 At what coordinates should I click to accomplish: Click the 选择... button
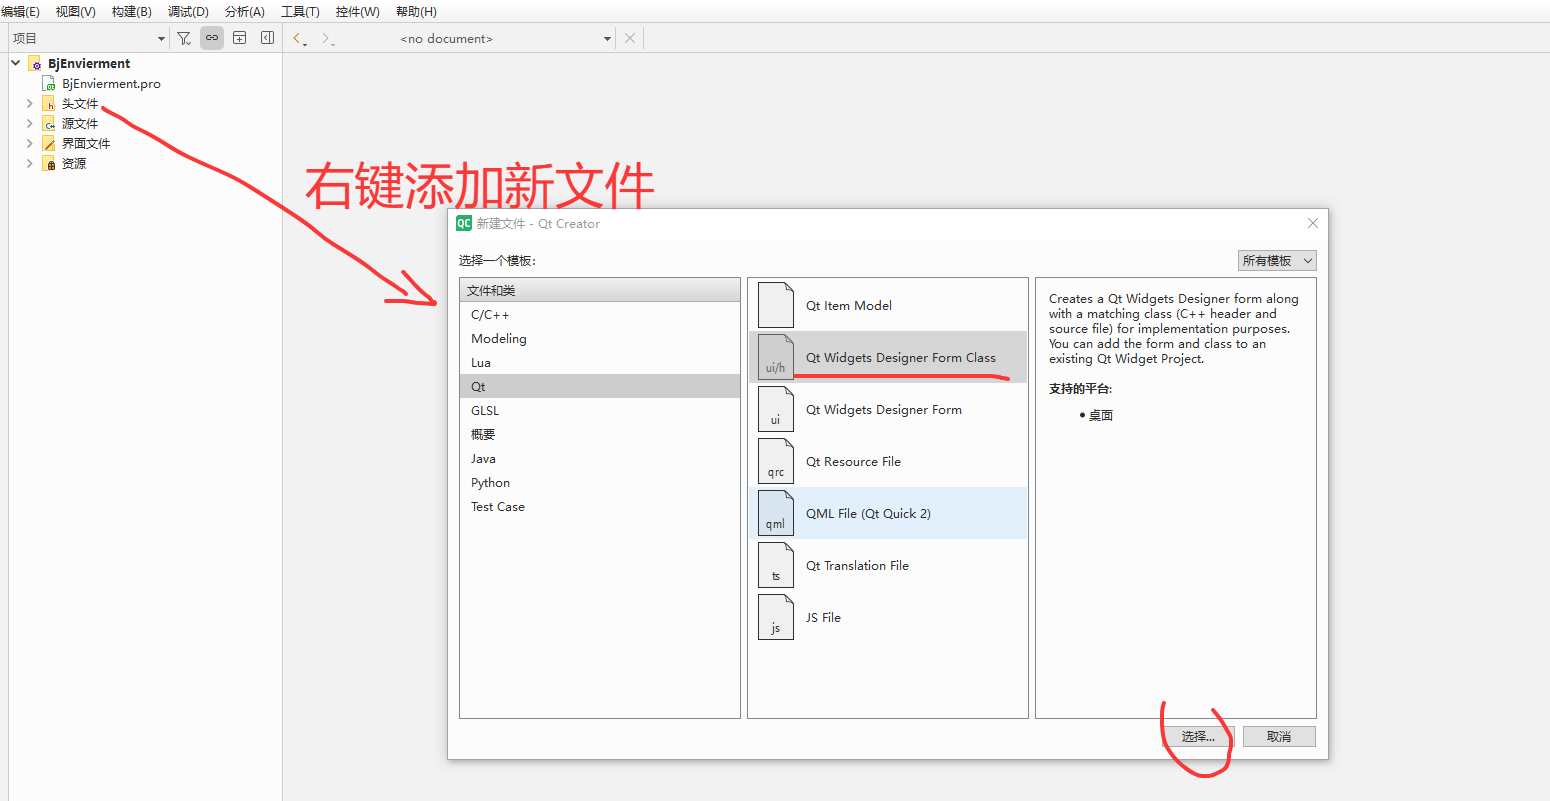coord(1198,736)
